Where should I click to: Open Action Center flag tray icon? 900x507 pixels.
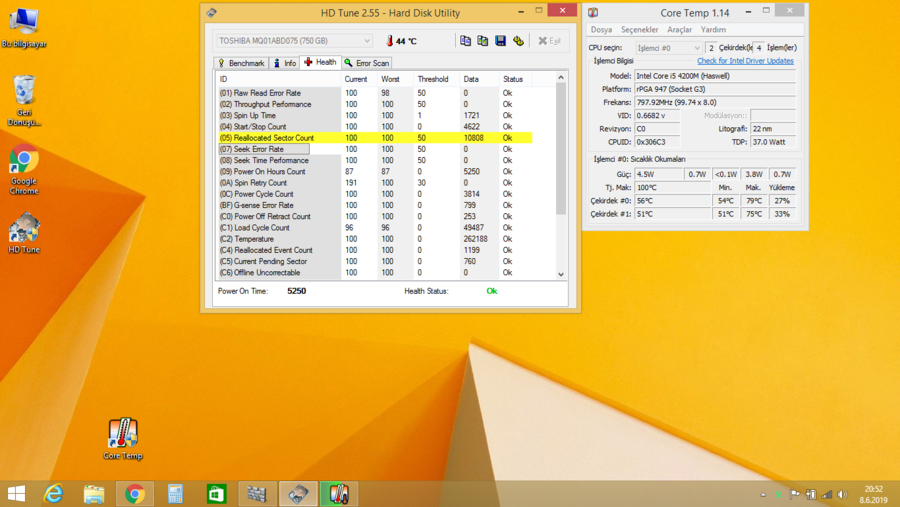[795, 494]
